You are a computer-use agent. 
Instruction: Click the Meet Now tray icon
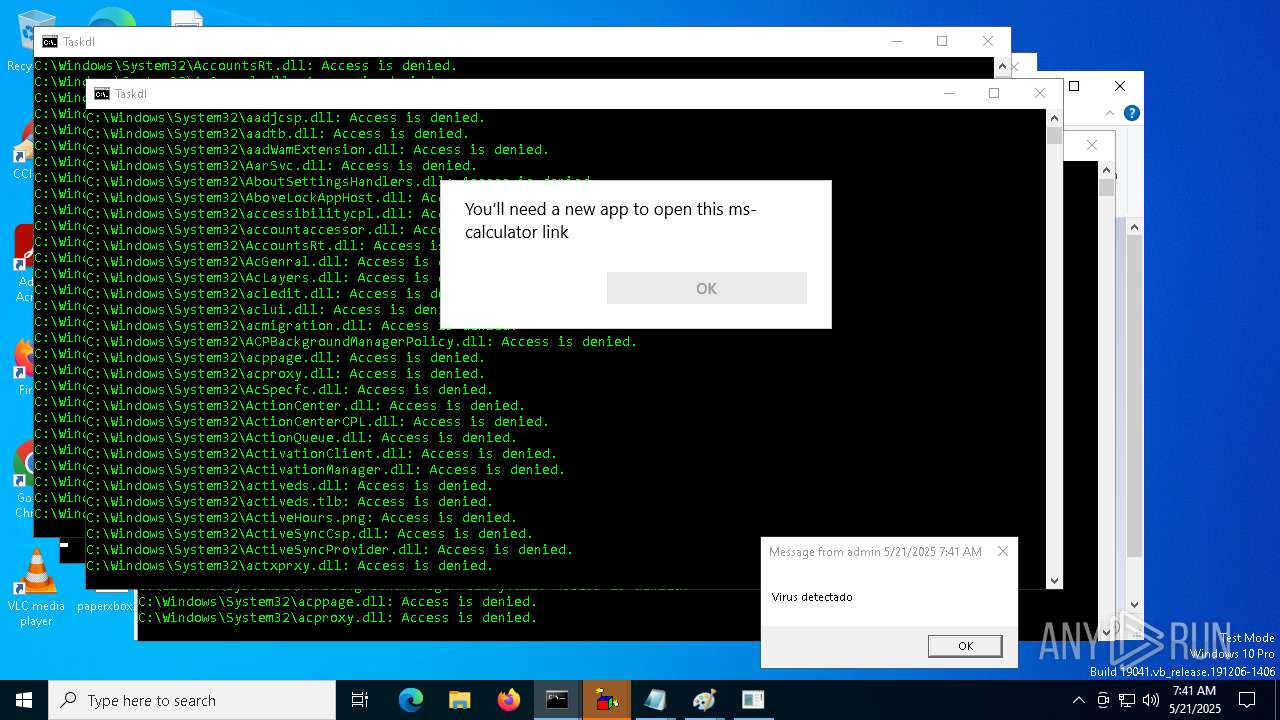pyautogui.click(x=1103, y=700)
